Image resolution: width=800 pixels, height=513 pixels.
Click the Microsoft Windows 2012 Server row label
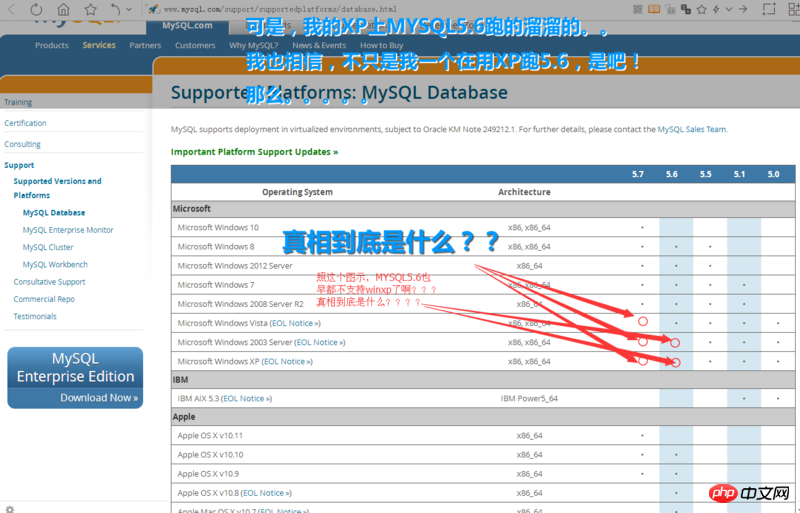point(235,266)
